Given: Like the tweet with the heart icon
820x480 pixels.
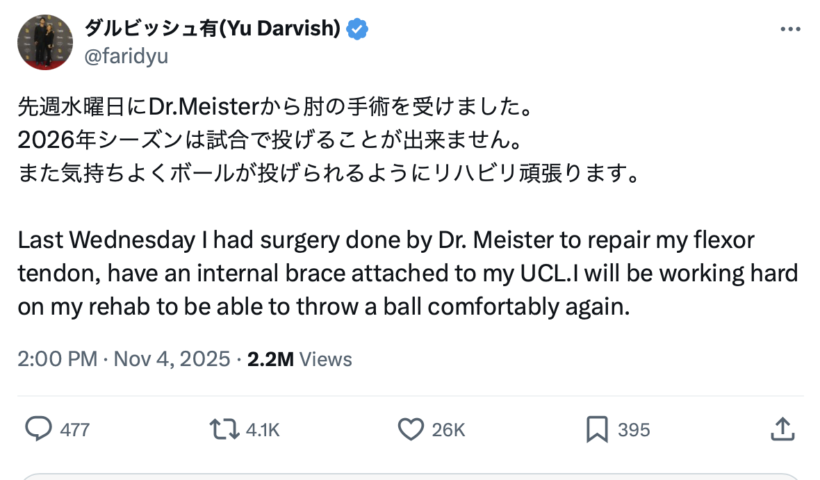Looking at the screenshot, I should [410, 429].
